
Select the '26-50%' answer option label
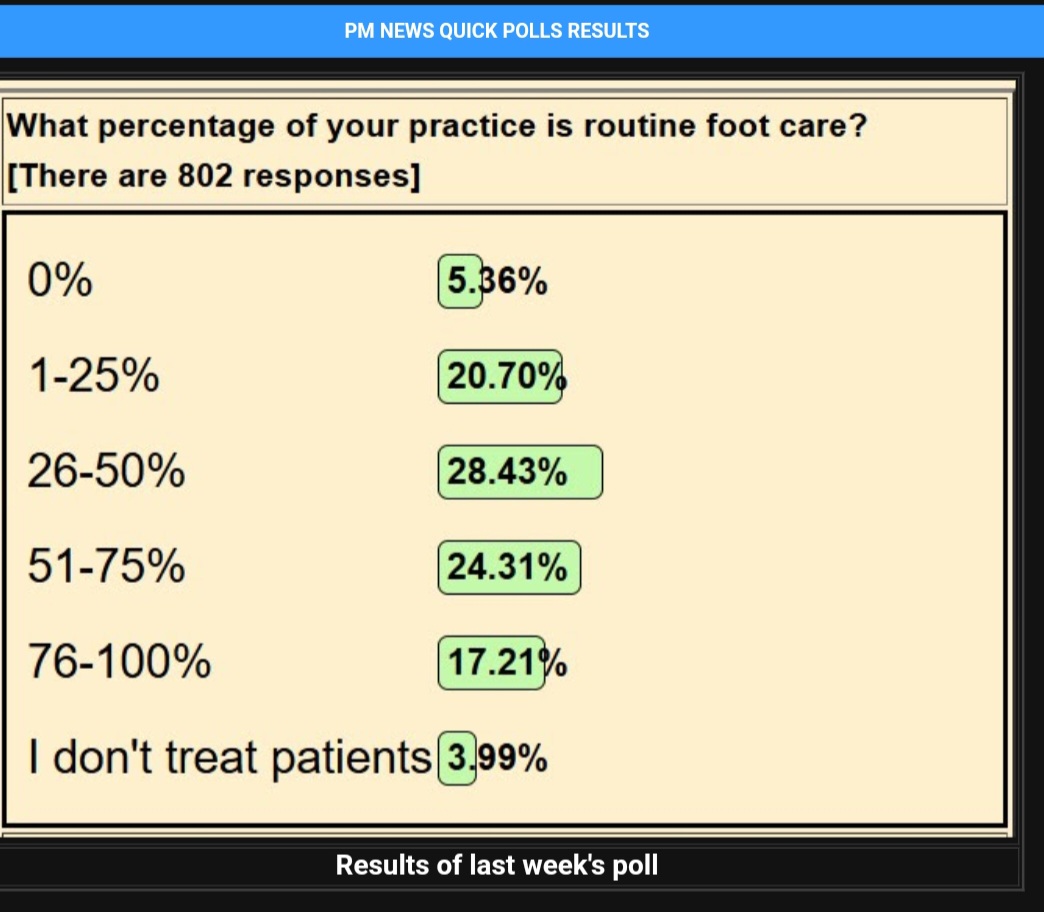(106, 472)
